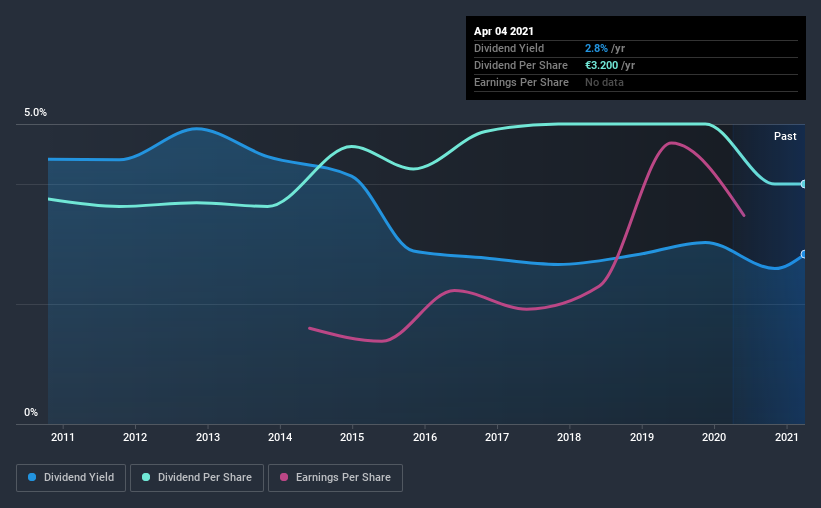Click the 2018 x-axis label
Image resolution: width=821 pixels, height=508 pixels.
569,437
